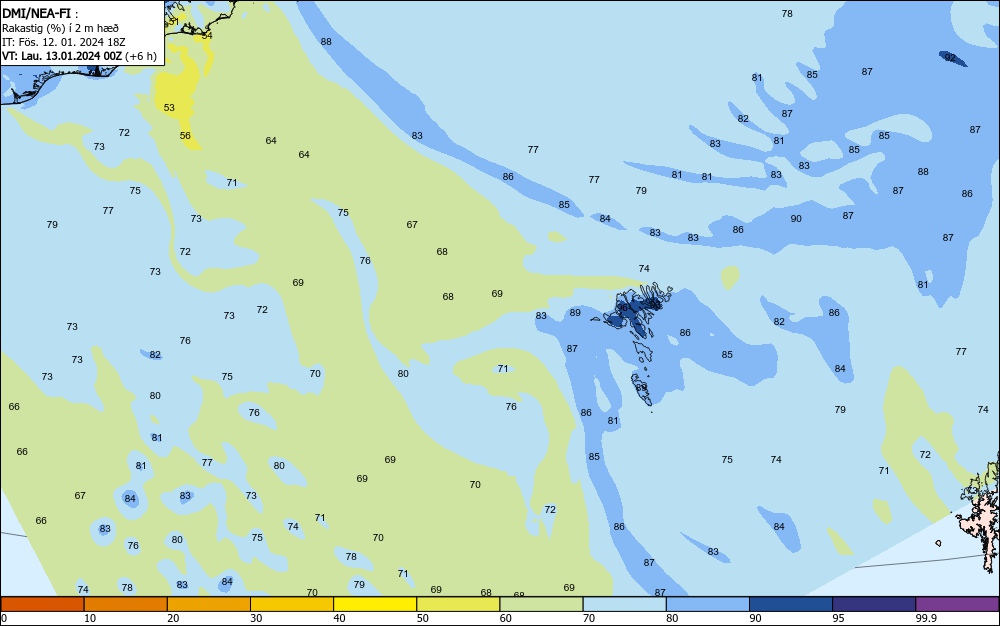Select the 40–50 bright yellow legend swatch
Image resolution: width=1000 pixels, height=626 pixels.
coord(375,604)
